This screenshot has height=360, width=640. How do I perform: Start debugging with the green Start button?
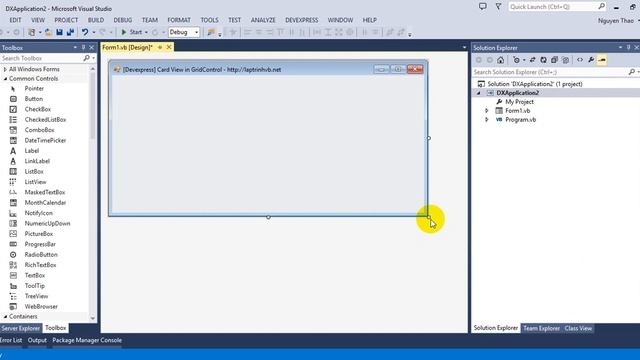pos(131,32)
